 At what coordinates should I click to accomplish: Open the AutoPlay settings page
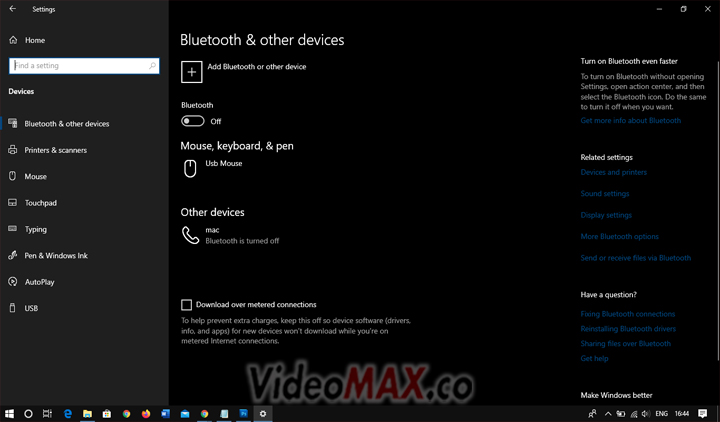click(x=39, y=282)
